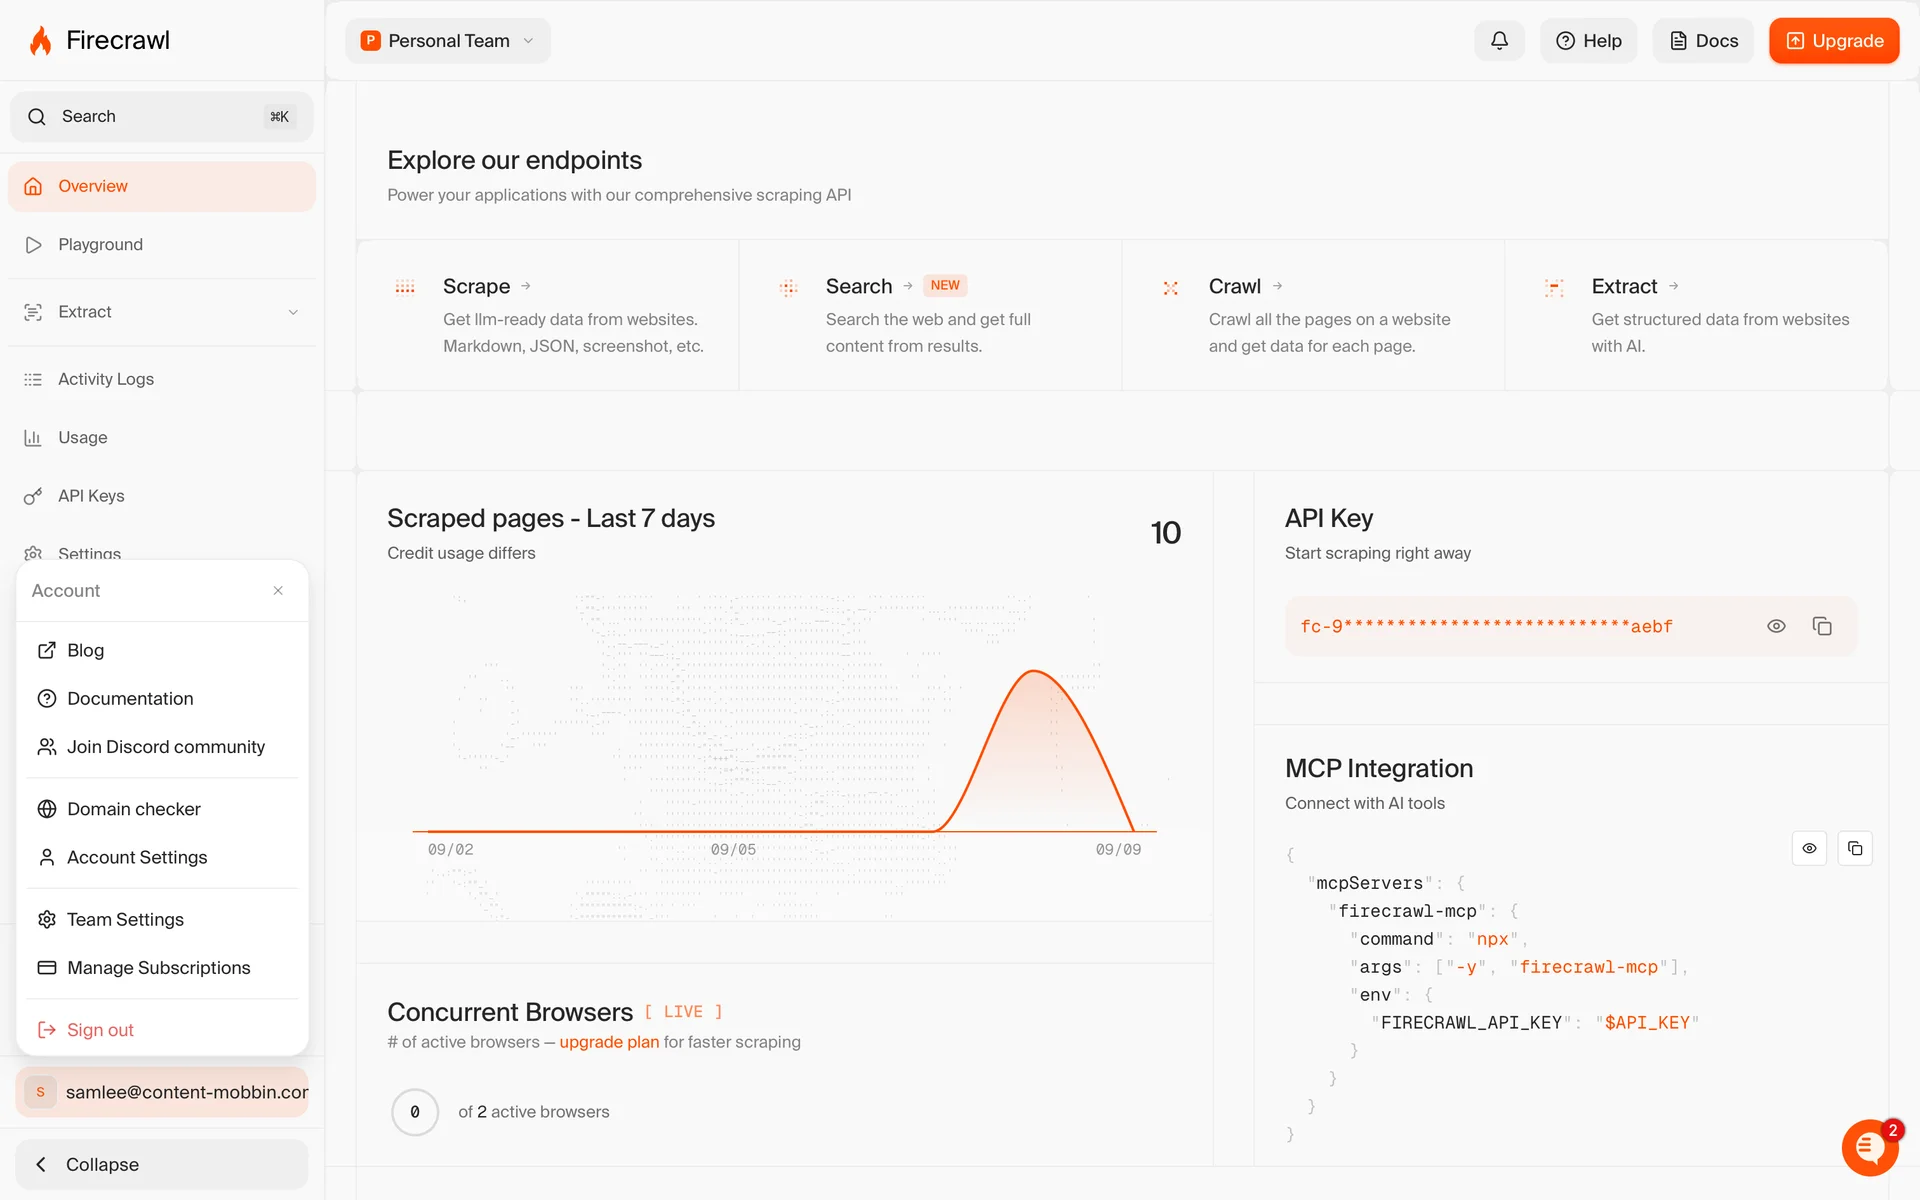Copy the MCP Integration config snippet
The width and height of the screenshot is (1920, 1200).
click(x=1855, y=848)
